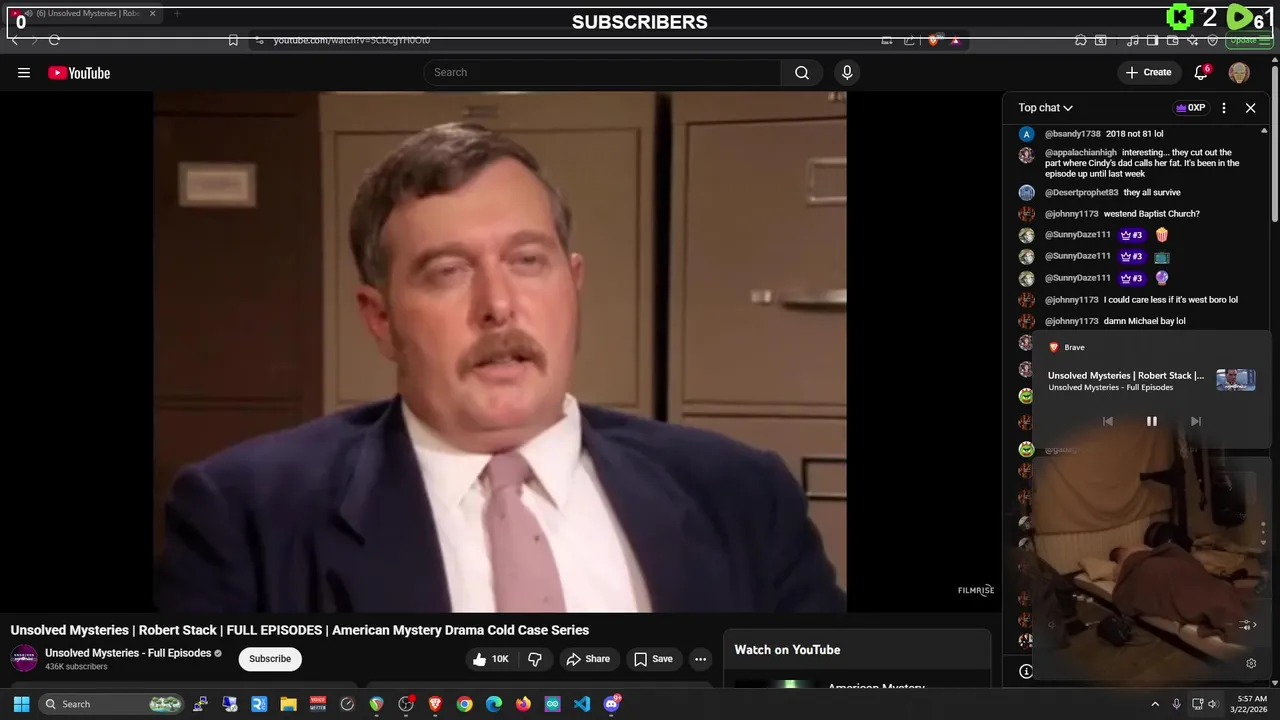Open File Explorer from taskbar

click(288, 704)
